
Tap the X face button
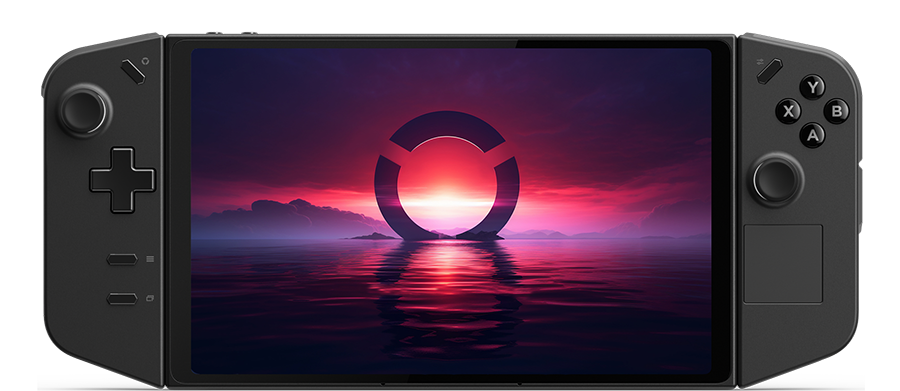[789, 111]
